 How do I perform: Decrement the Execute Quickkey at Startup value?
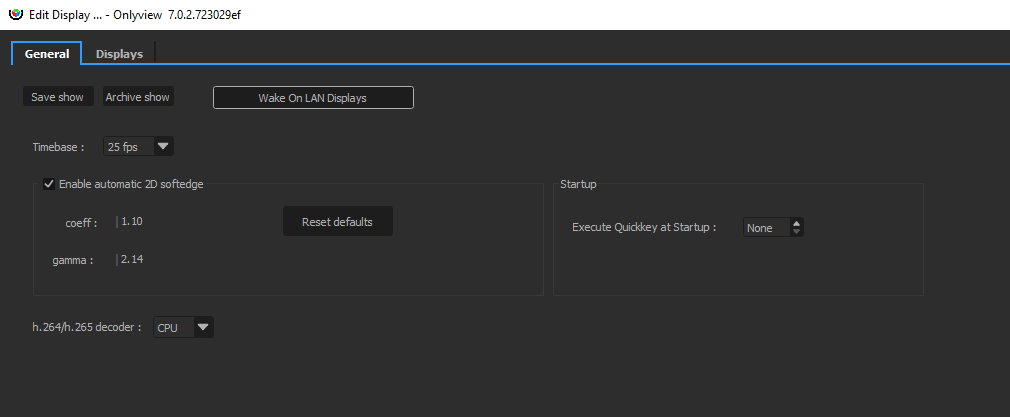point(796,232)
